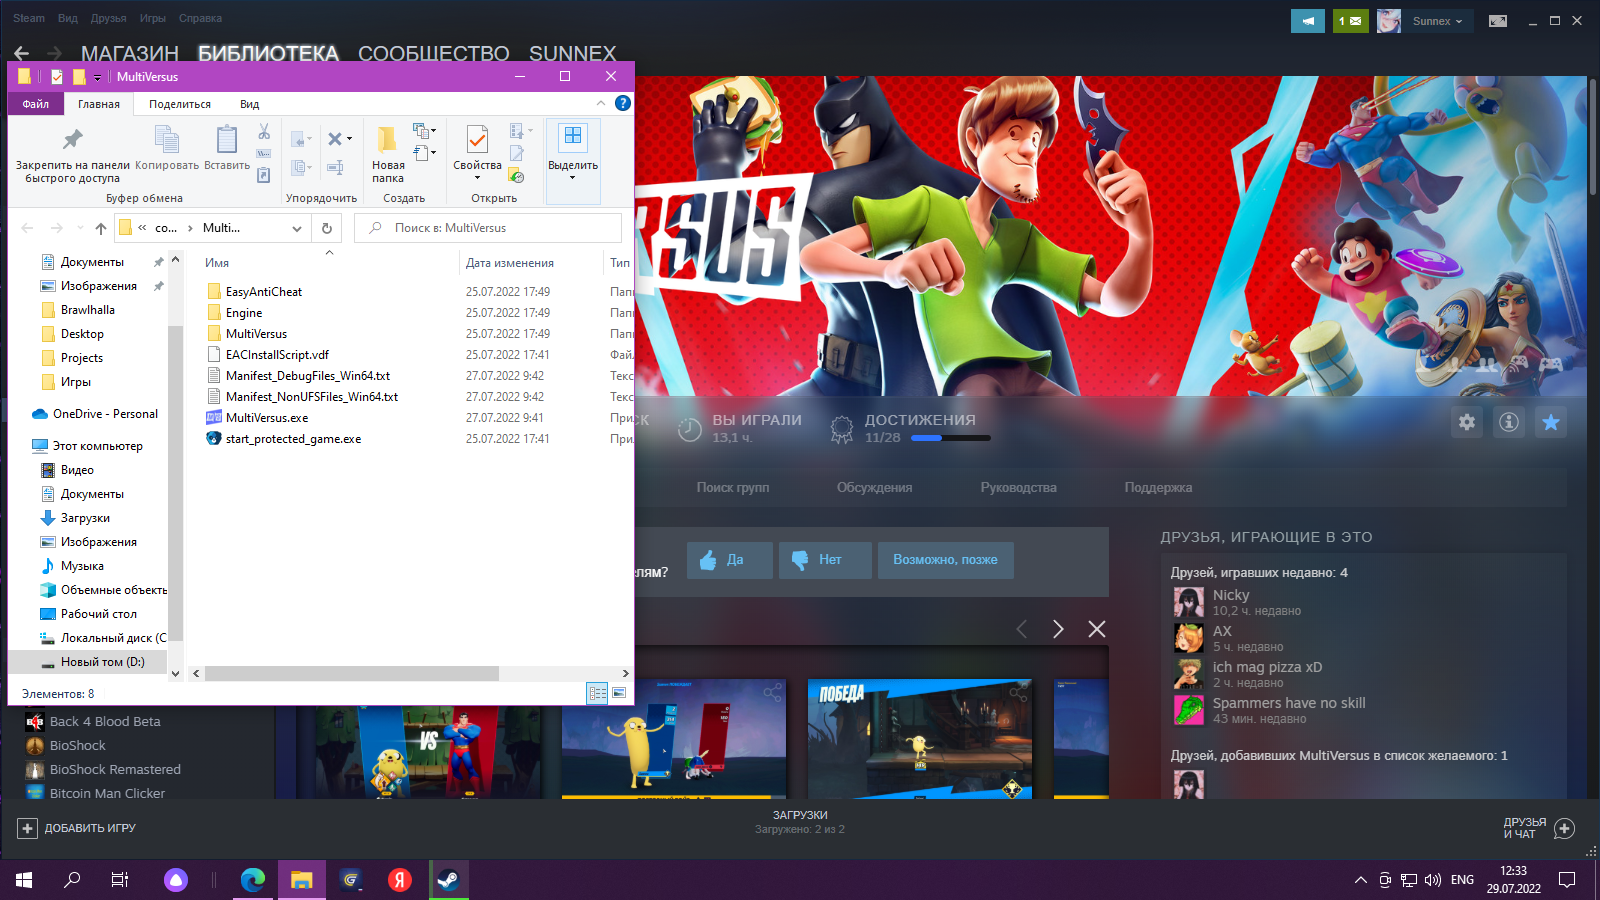Image resolution: width=1600 pixels, height=900 pixels.
Task: Open Sunnex account dropdown in Steam
Action: click(1437, 21)
